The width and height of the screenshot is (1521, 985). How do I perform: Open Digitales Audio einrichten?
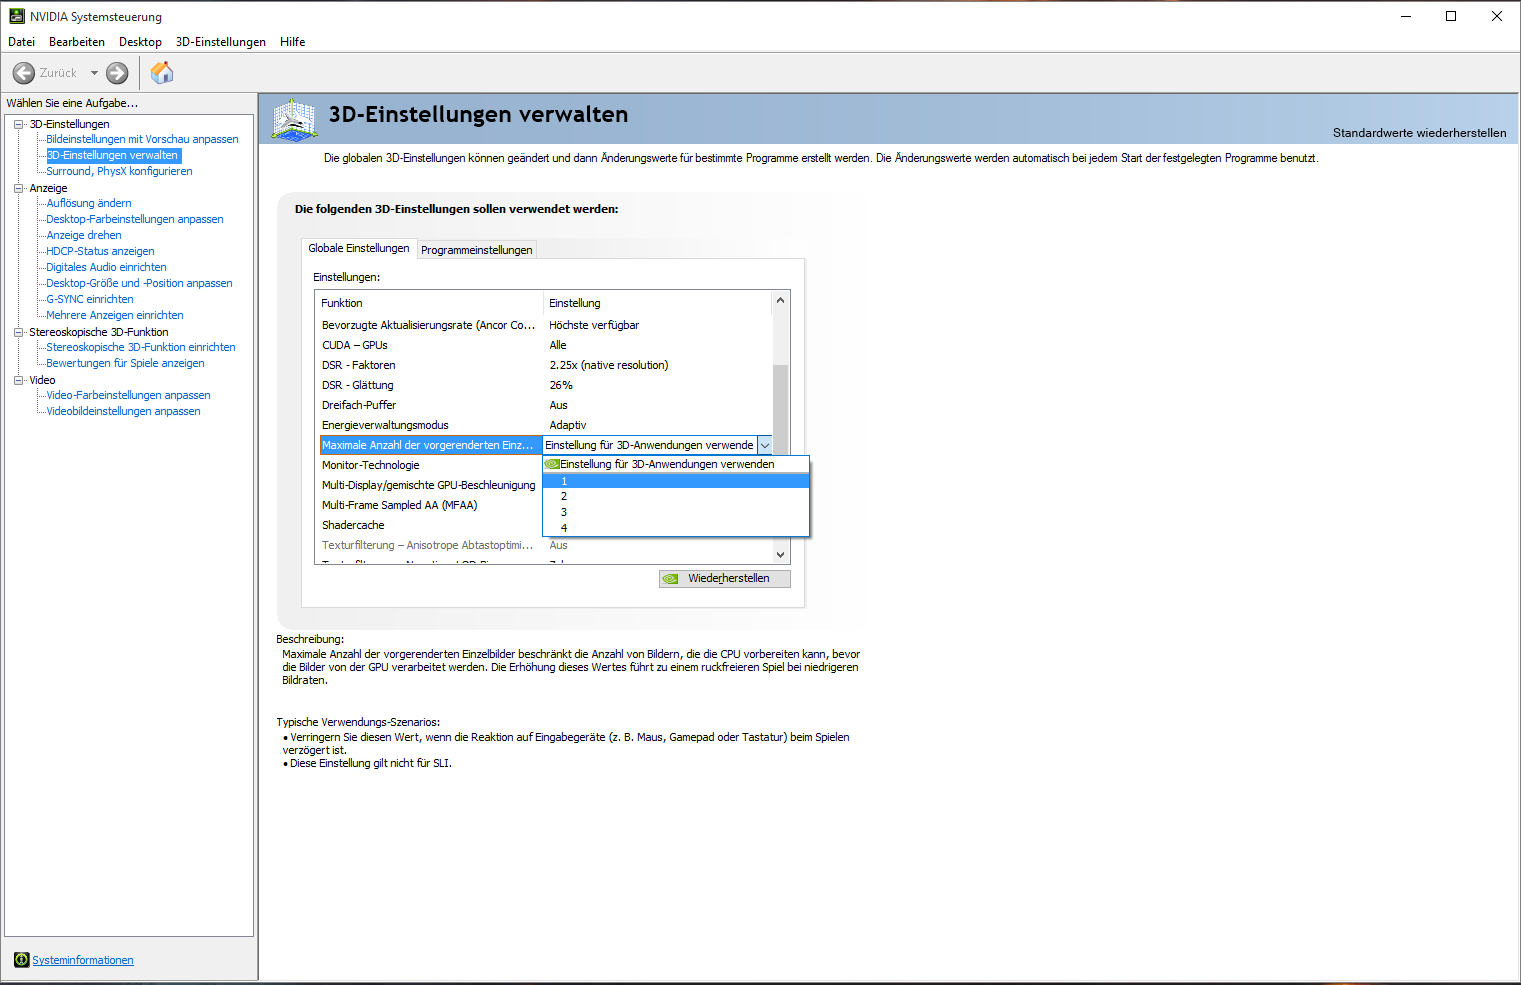click(x=106, y=267)
